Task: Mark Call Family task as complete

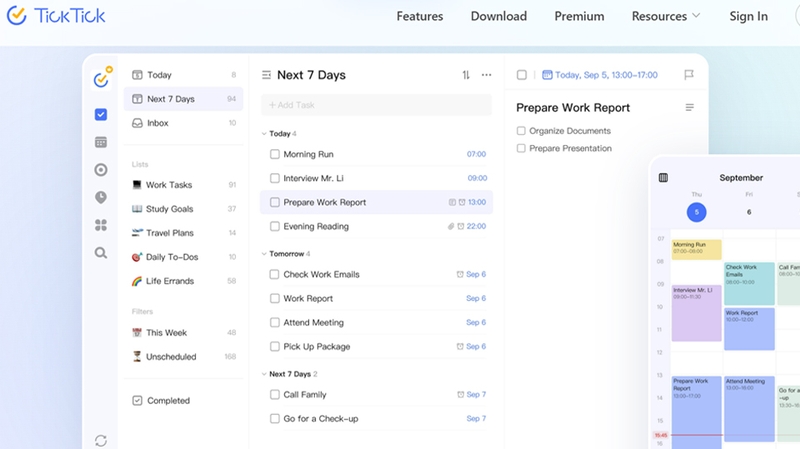Action: [274, 394]
